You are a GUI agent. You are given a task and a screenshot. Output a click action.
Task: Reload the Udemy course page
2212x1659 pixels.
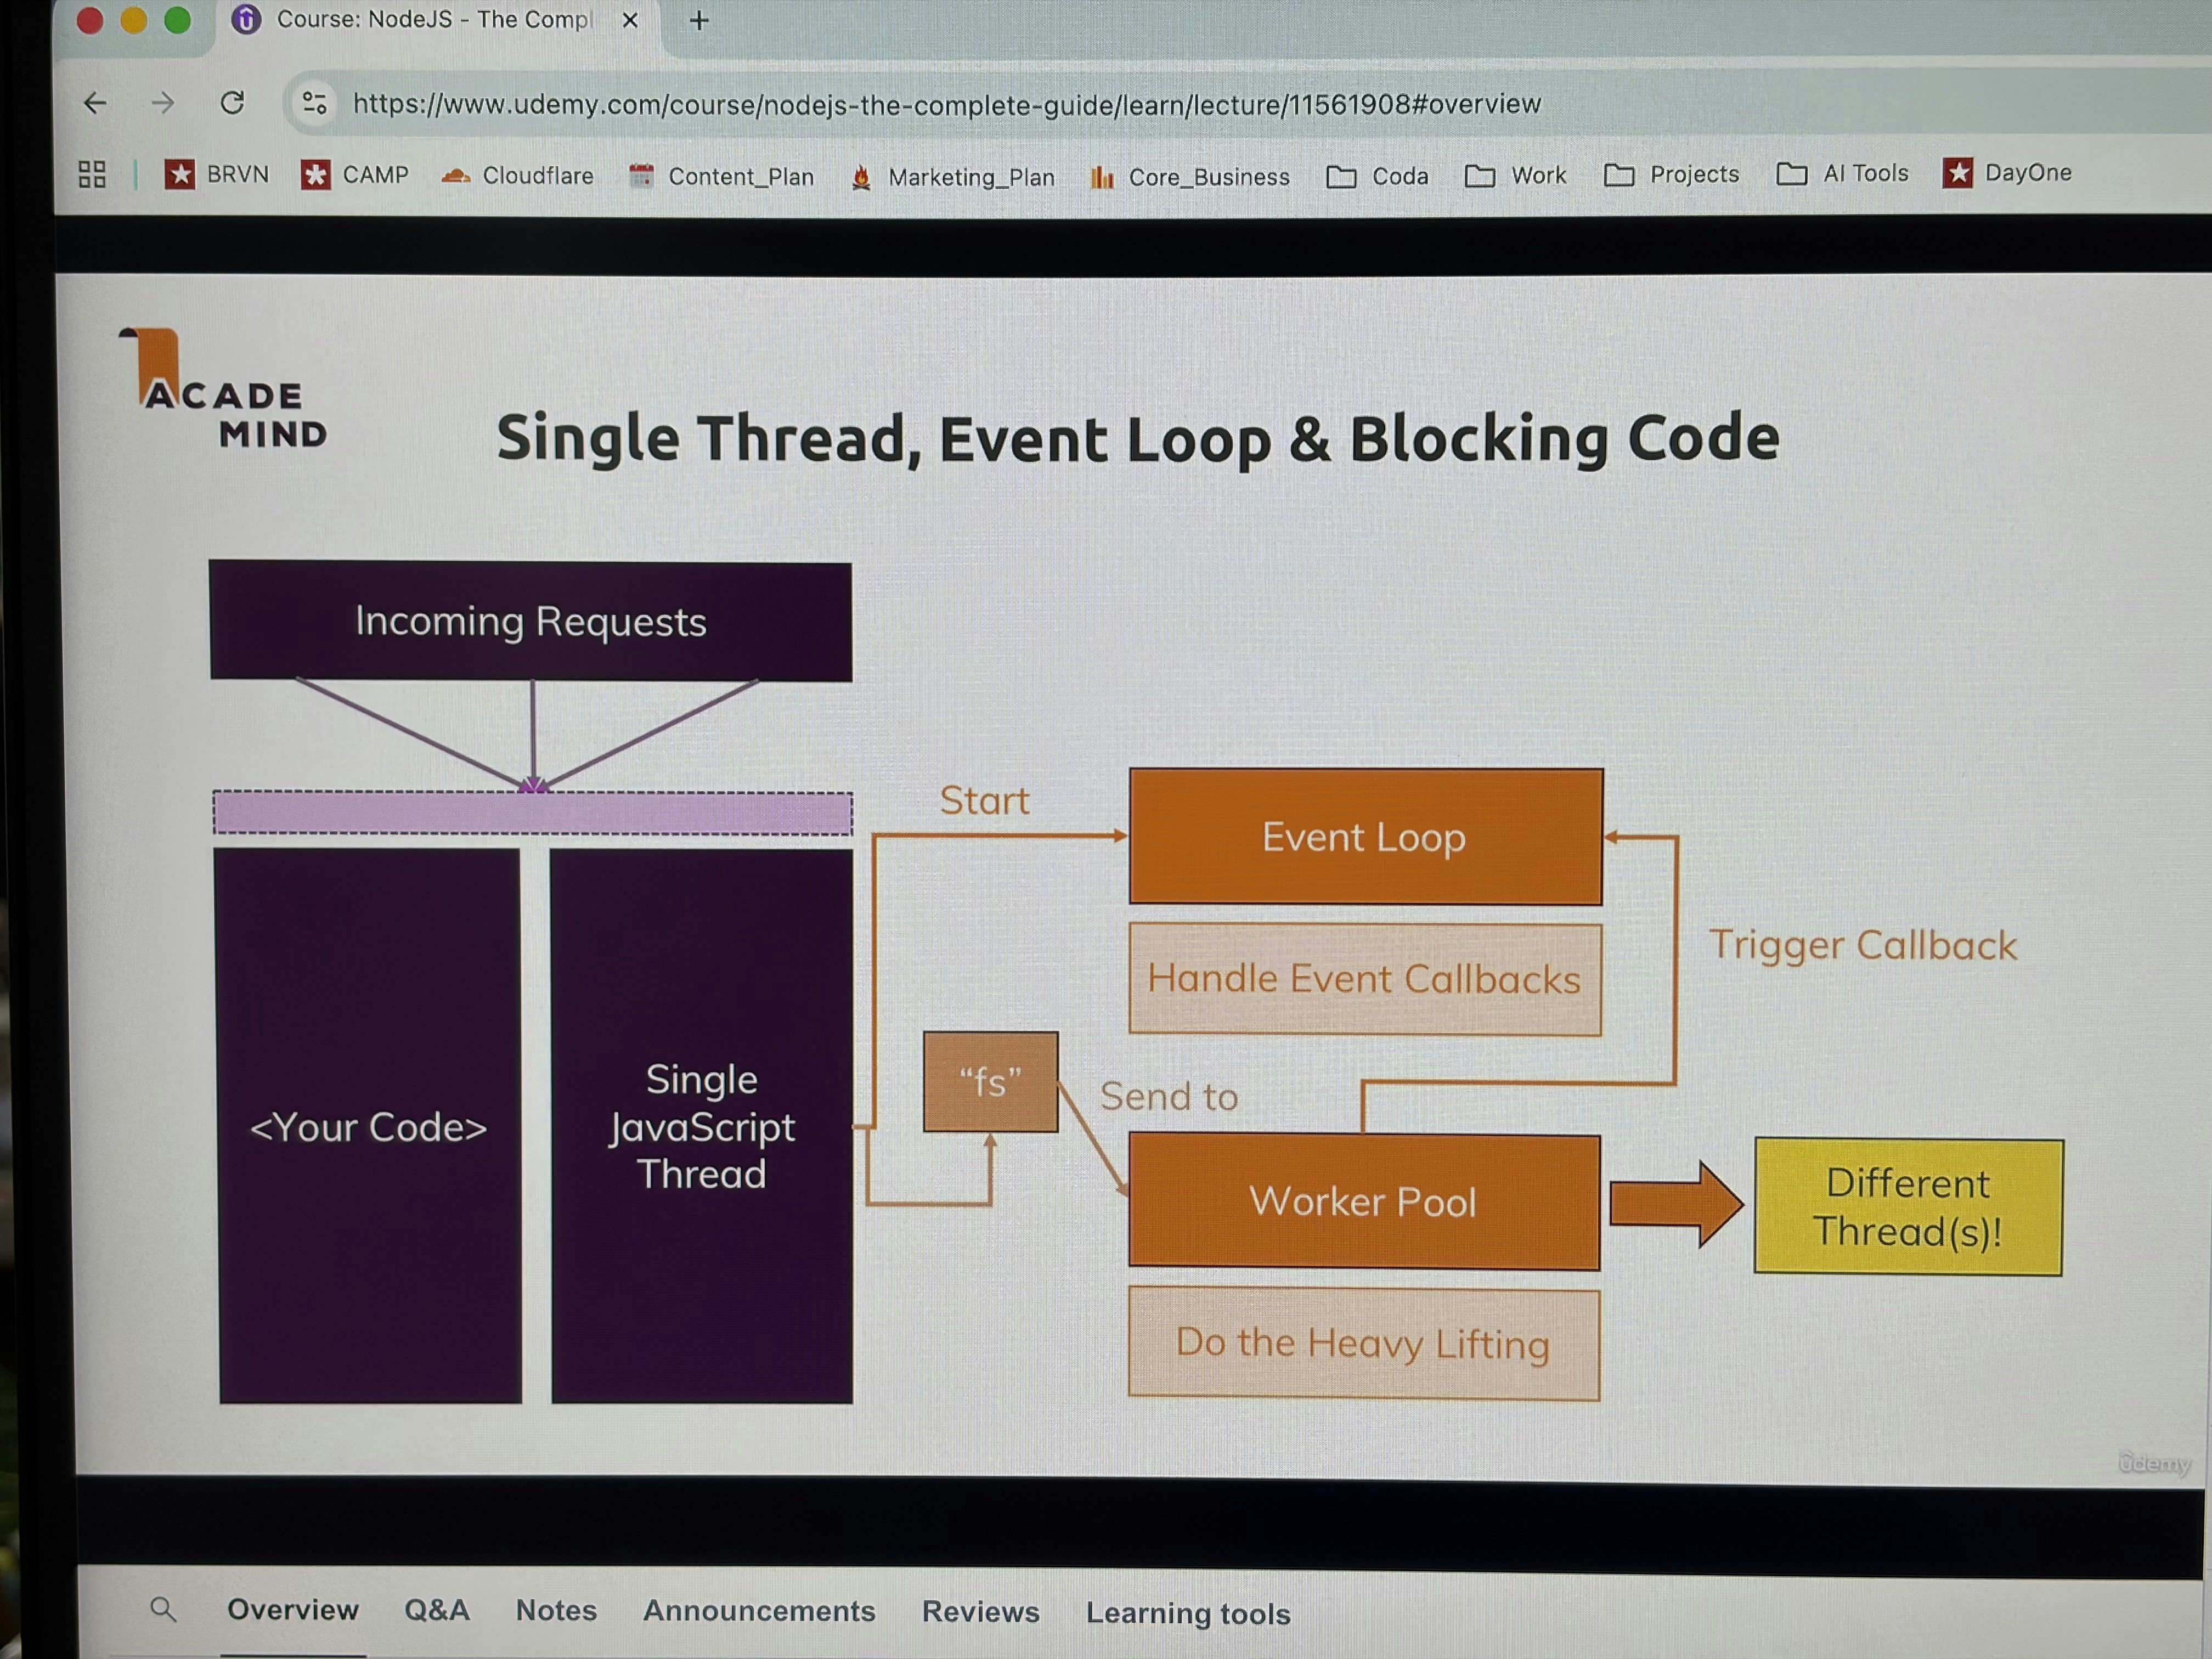pyautogui.click(x=232, y=103)
